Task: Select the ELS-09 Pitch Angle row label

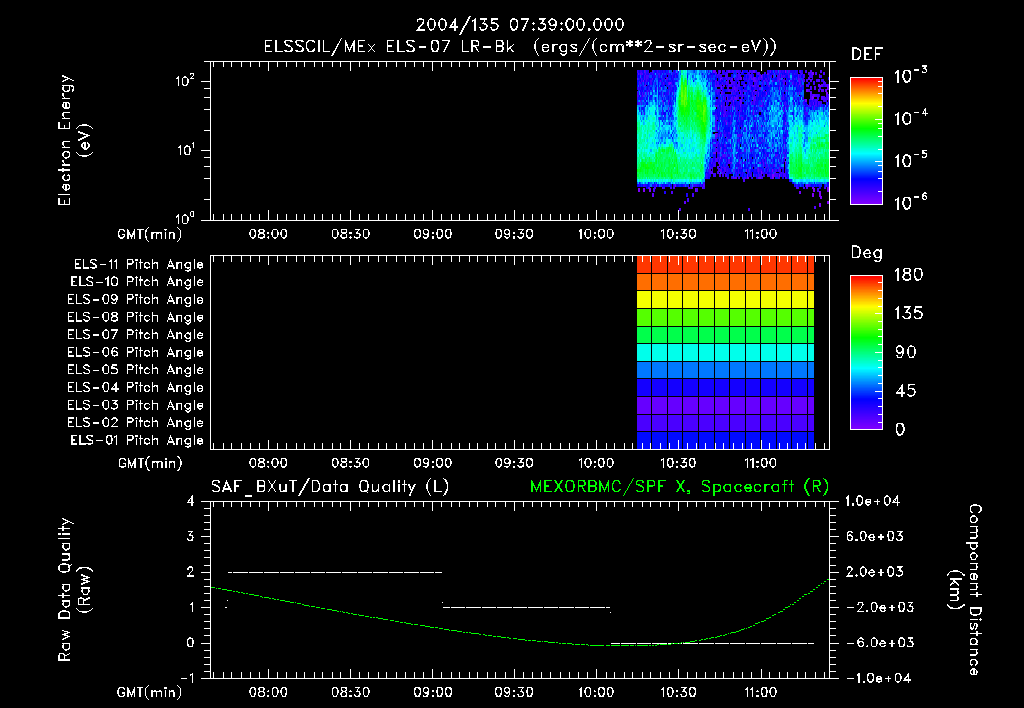Action: 136,300
